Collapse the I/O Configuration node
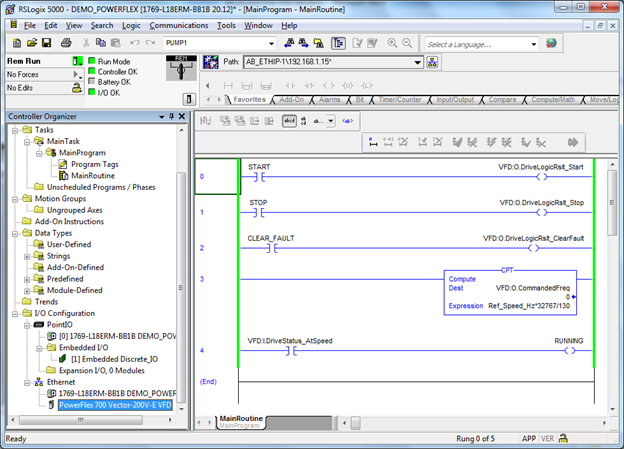The width and height of the screenshot is (624, 449). click(x=15, y=314)
